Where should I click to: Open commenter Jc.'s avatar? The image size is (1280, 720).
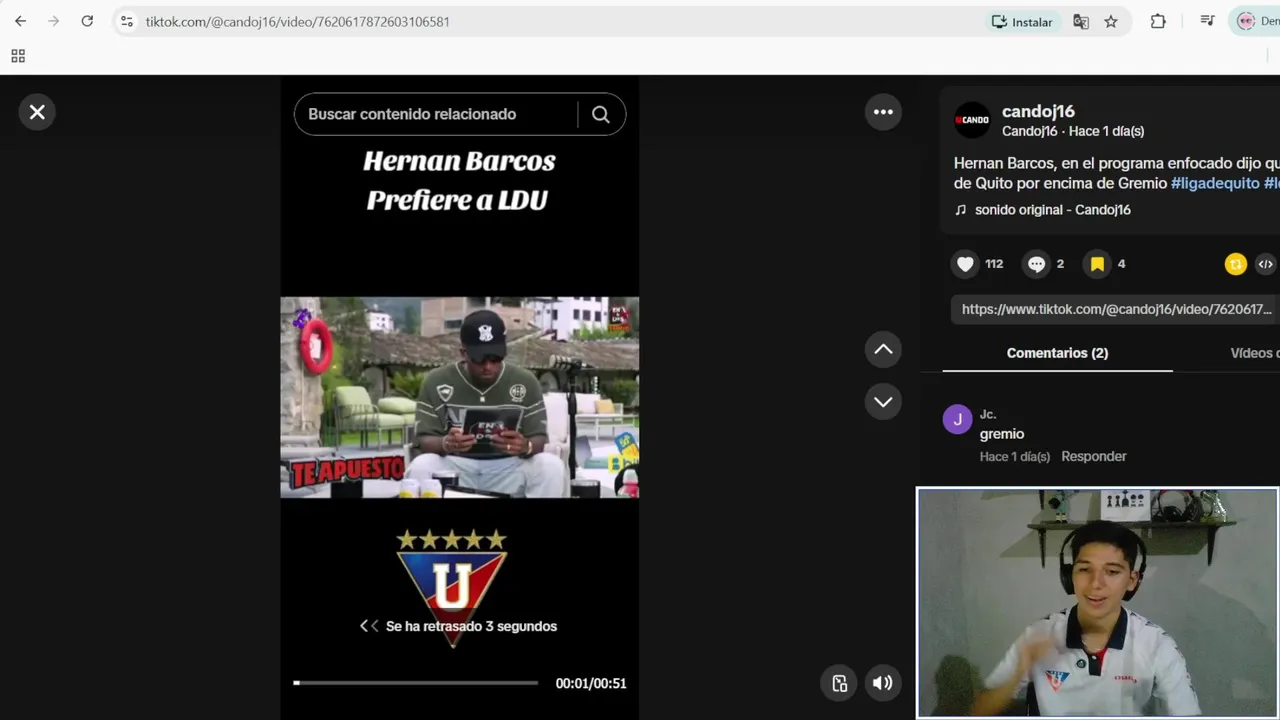tap(958, 419)
